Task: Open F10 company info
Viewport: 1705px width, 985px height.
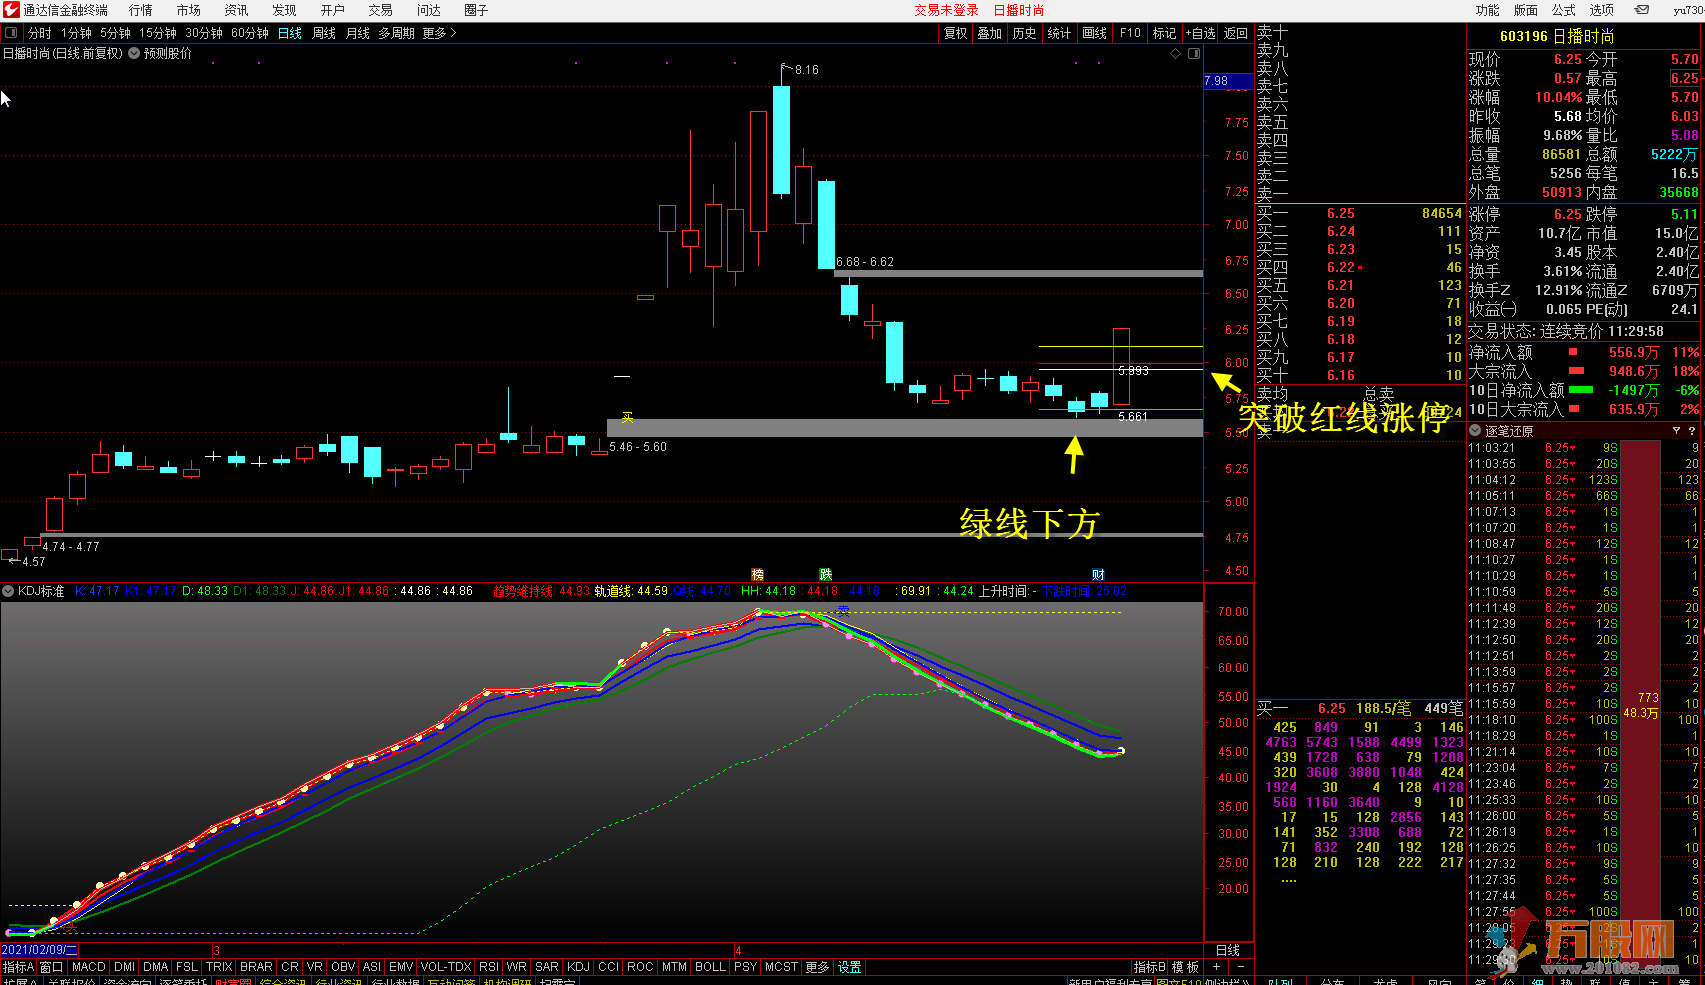Action: 1130,33
